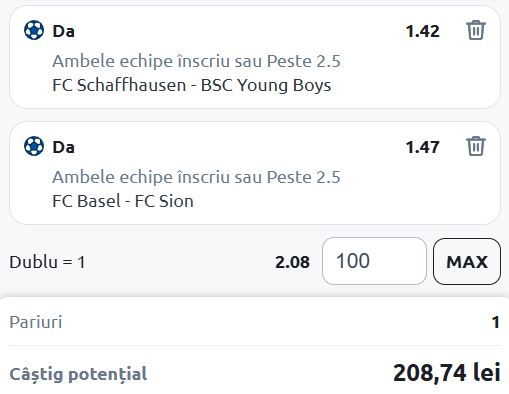Remove the FC Basel - FC Sion bet
The image size is (509, 394).
pos(475,146)
